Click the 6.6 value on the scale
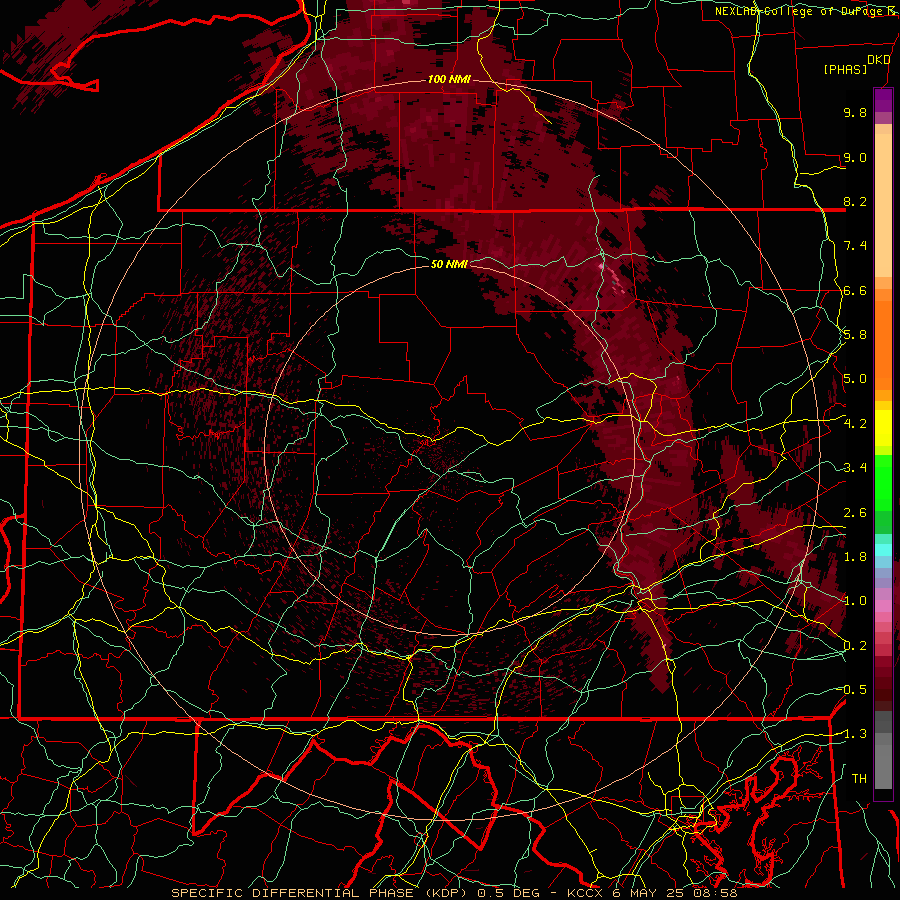 point(855,290)
